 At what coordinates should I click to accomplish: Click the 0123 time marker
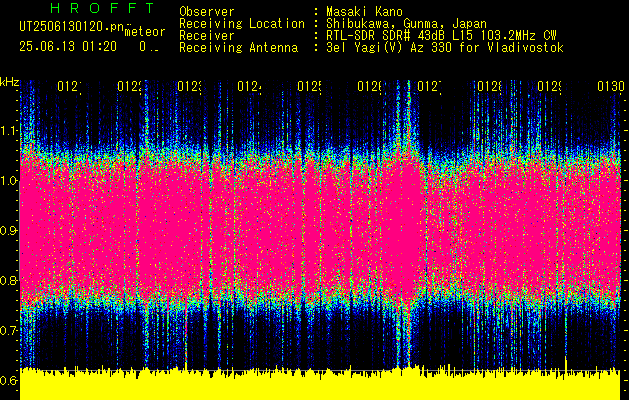point(190,86)
